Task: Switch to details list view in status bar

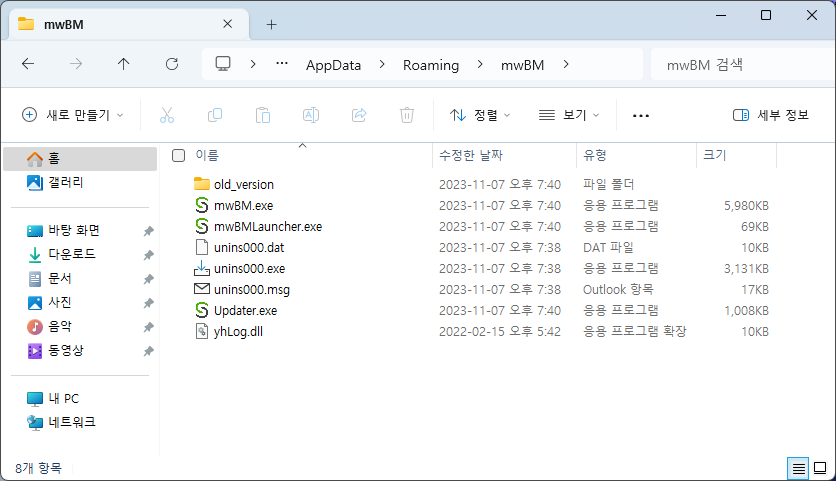Action: [x=798, y=469]
